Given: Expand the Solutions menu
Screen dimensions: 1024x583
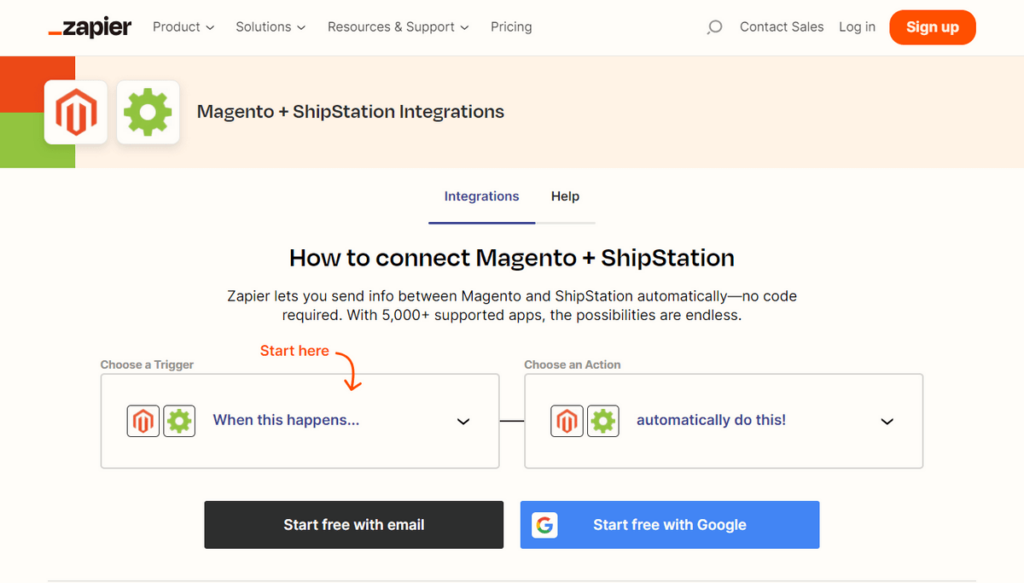Looking at the screenshot, I should 269,27.
